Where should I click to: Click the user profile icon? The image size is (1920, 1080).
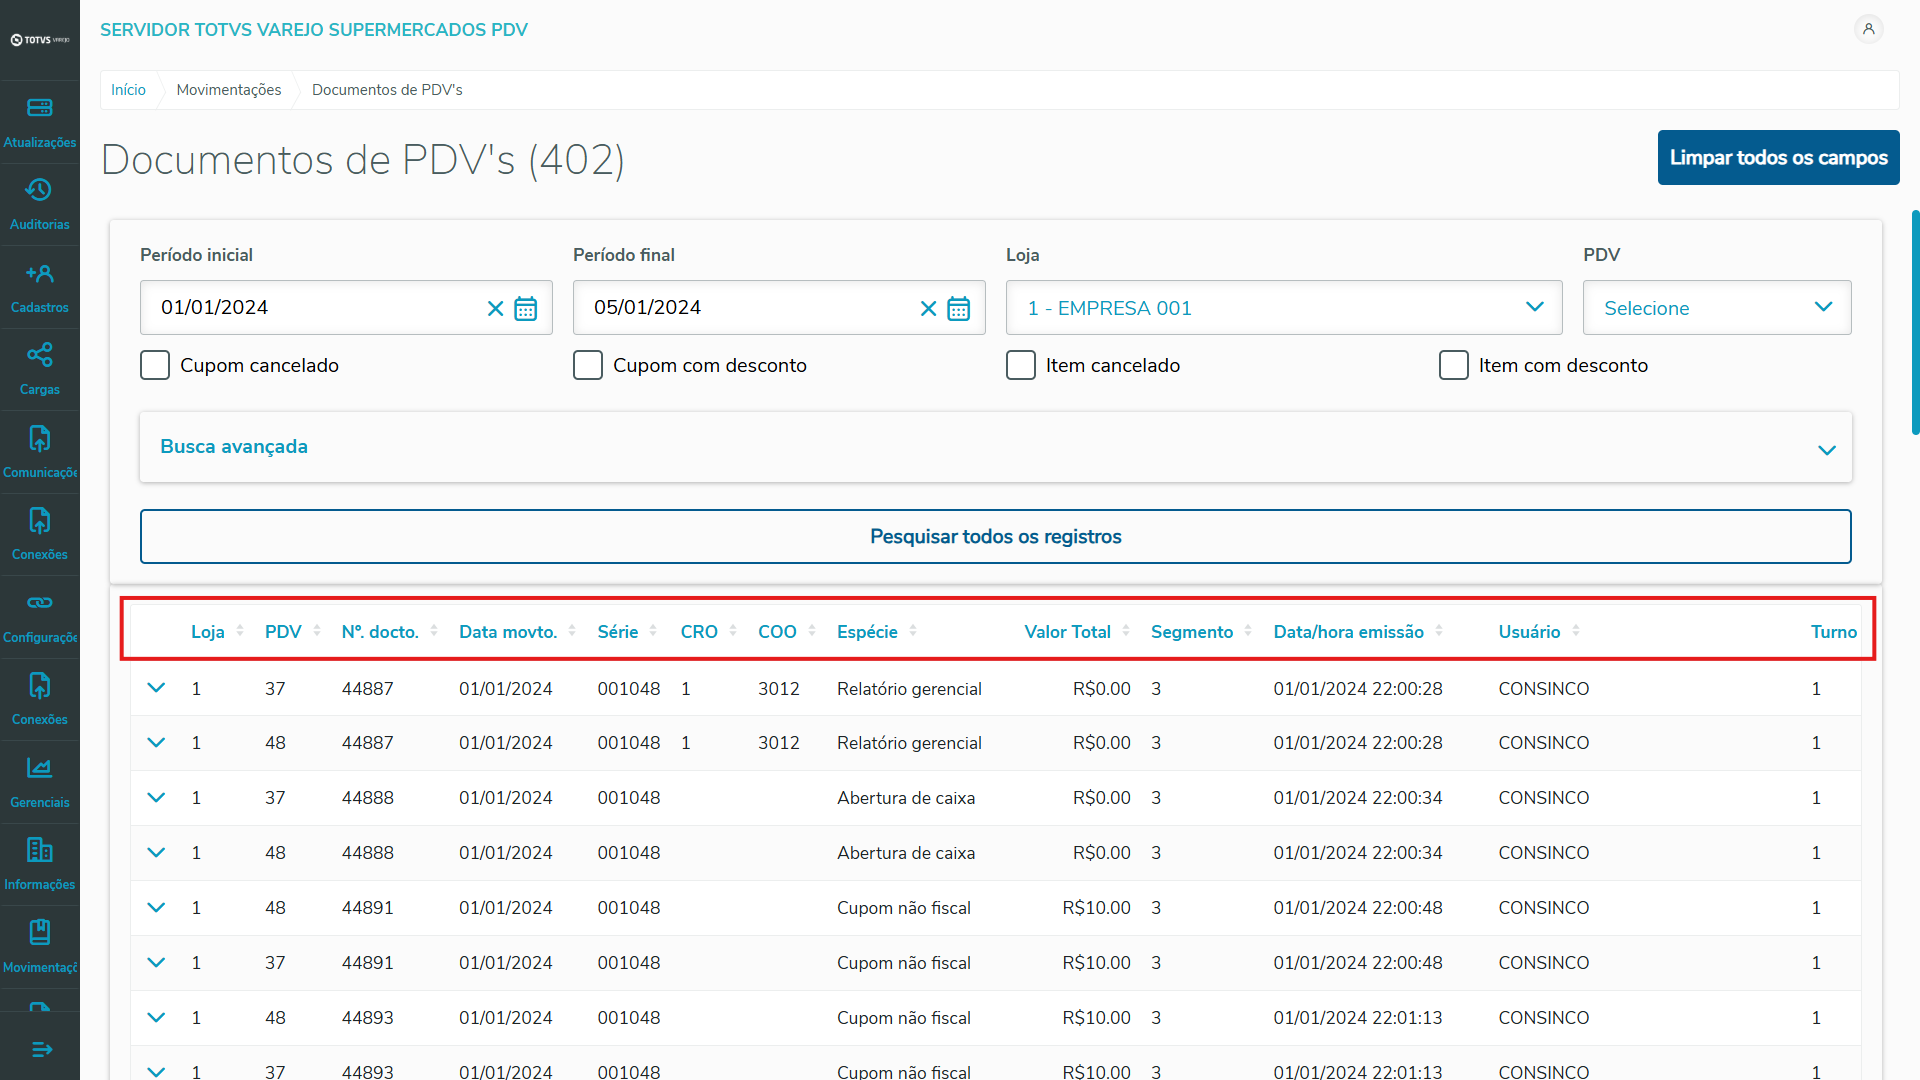pyautogui.click(x=1867, y=29)
